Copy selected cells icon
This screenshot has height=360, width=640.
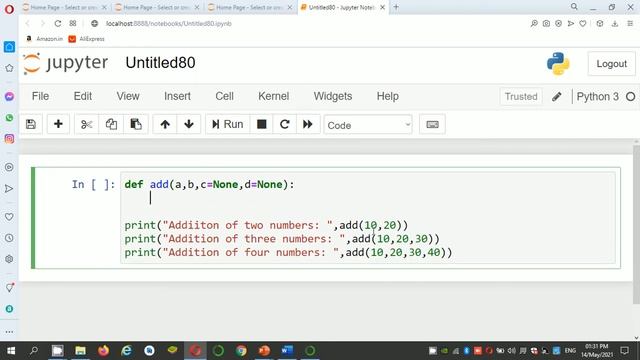111,124
